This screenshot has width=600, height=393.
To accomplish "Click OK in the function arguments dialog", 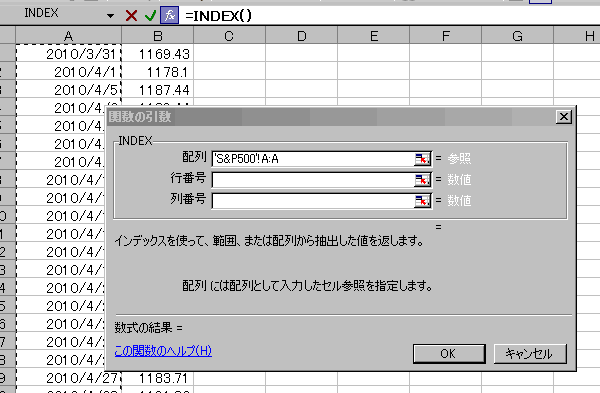I will click(449, 354).
